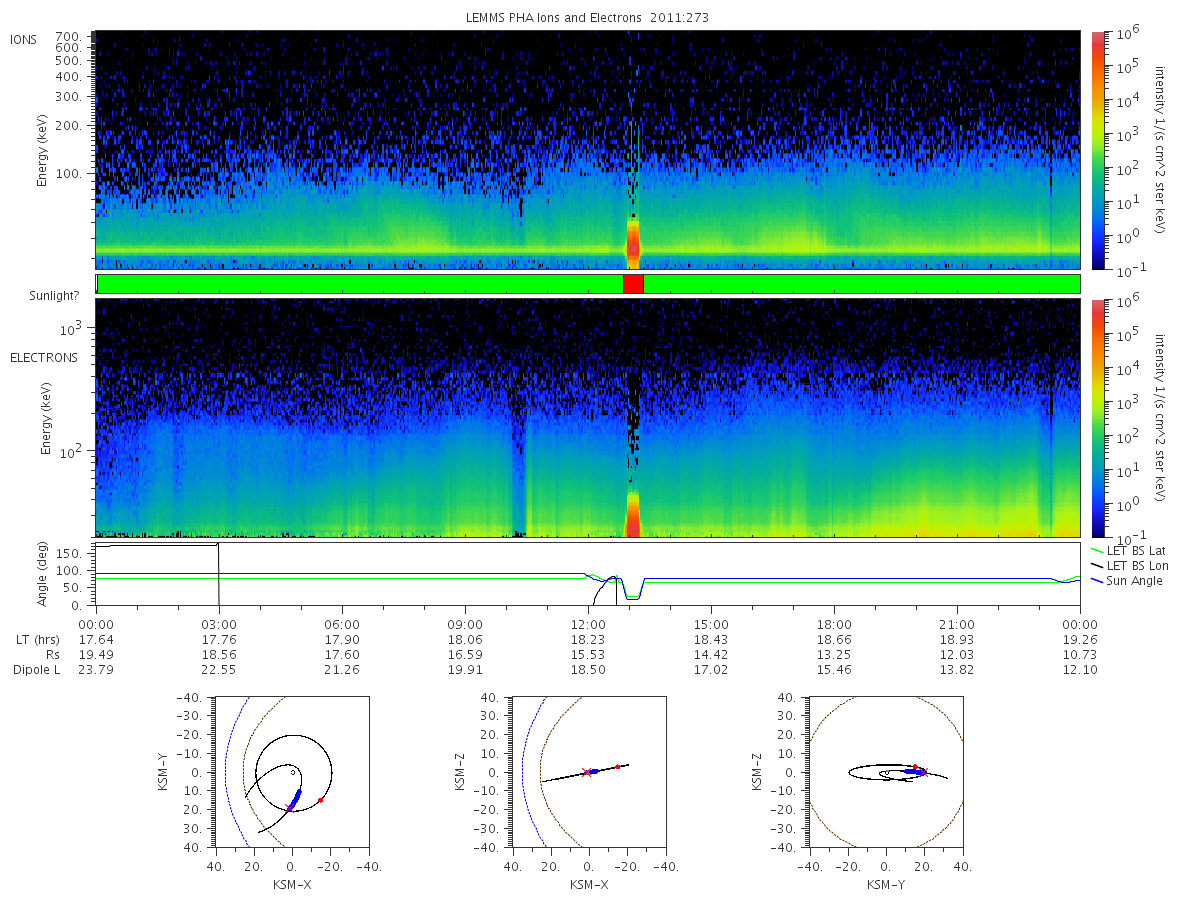This screenshot has width=1200, height=900.
Task: Click the Dipole L ephemeris row label
Action: pos(36,669)
